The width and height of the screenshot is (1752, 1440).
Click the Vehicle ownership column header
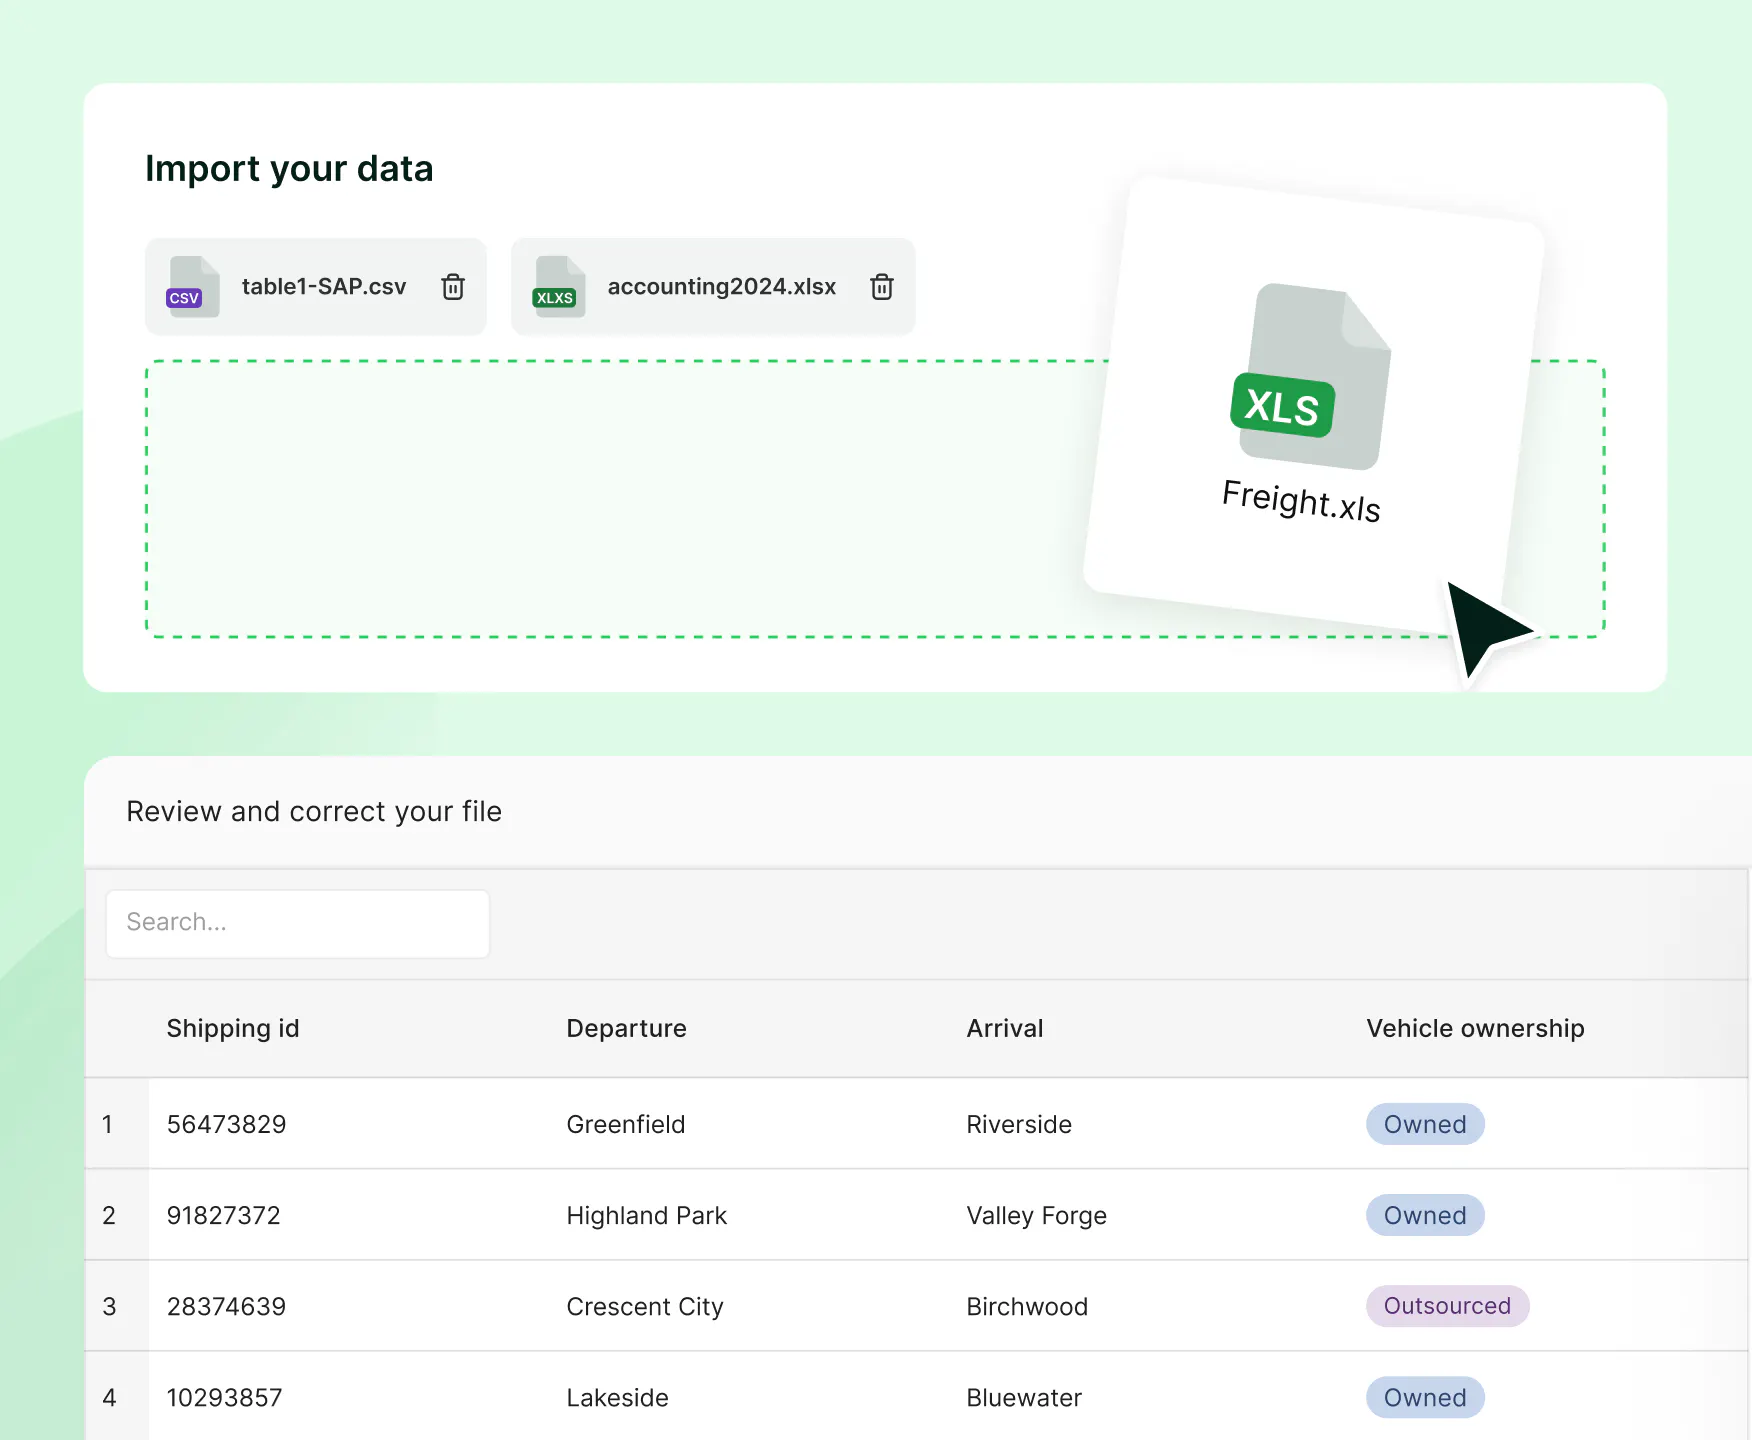(x=1474, y=1028)
